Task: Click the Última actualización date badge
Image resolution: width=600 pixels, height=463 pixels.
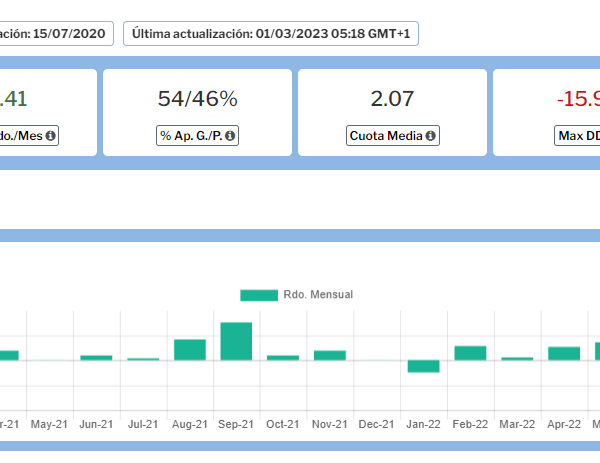Action: click(x=271, y=34)
